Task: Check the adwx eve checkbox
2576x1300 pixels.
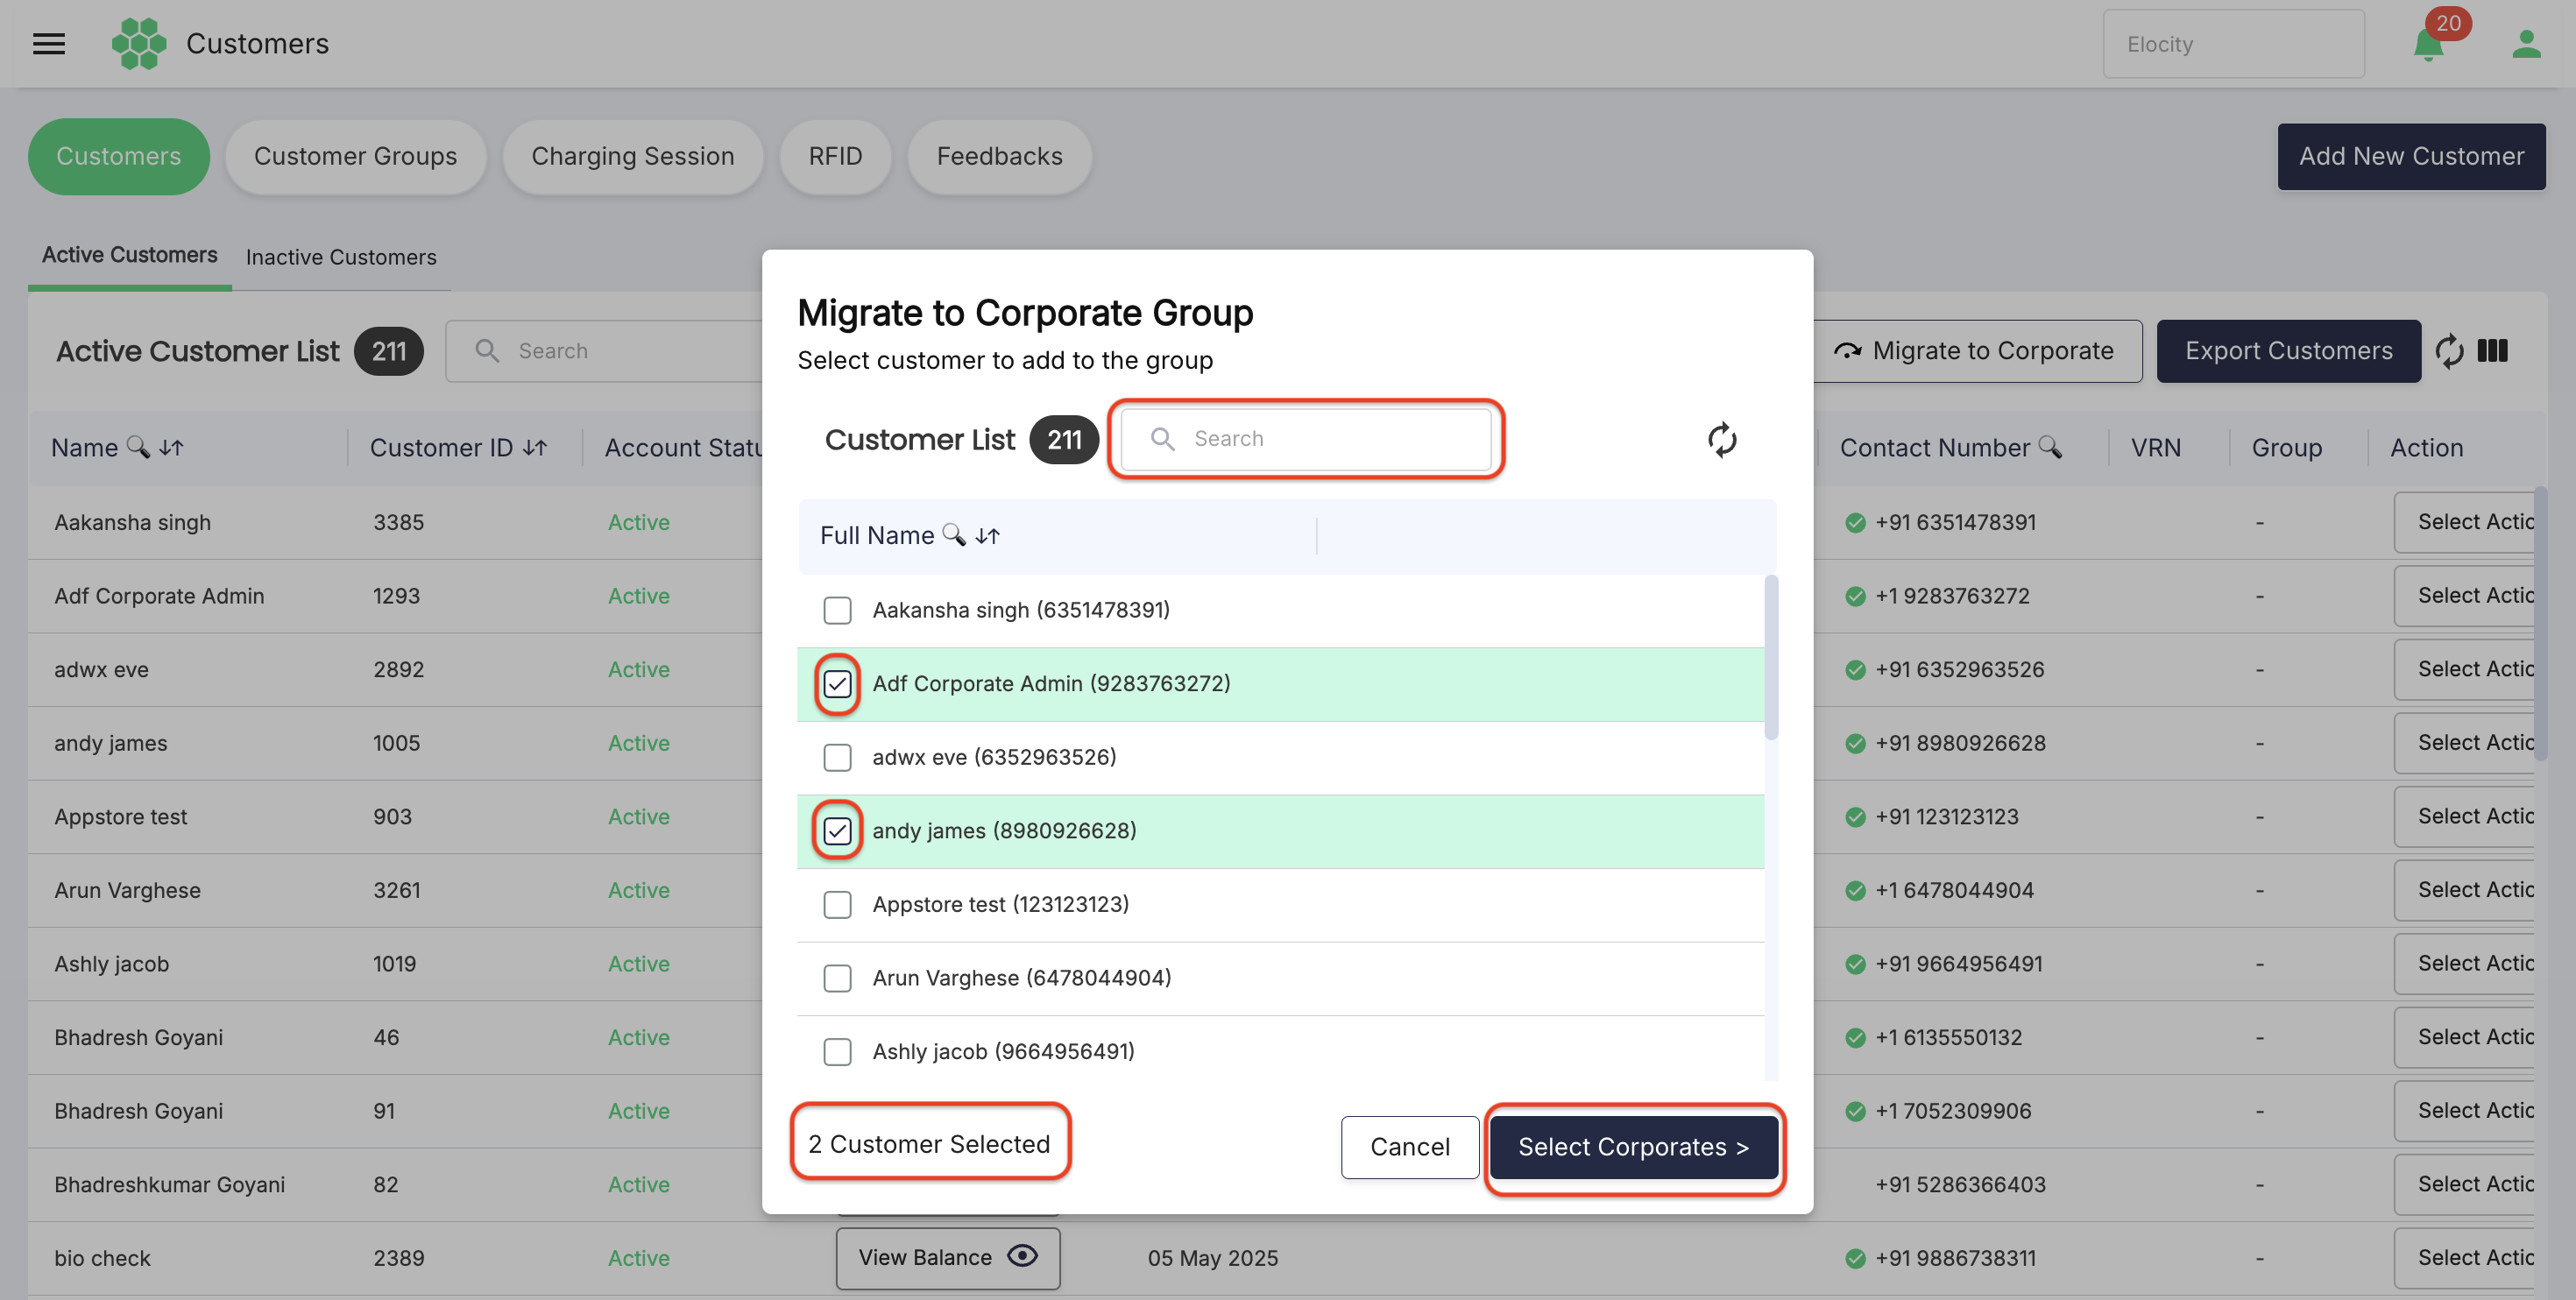Action: 837,758
